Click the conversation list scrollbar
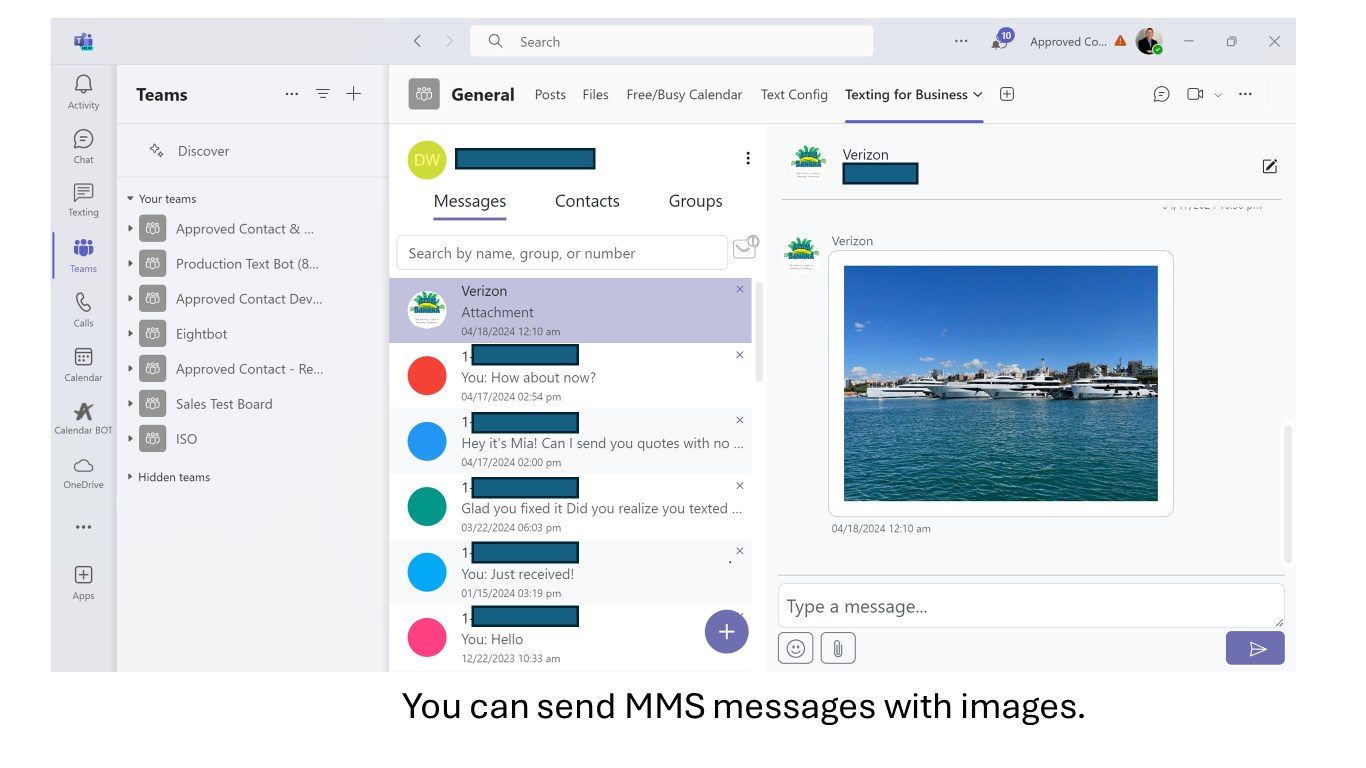 (x=759, y=331)
